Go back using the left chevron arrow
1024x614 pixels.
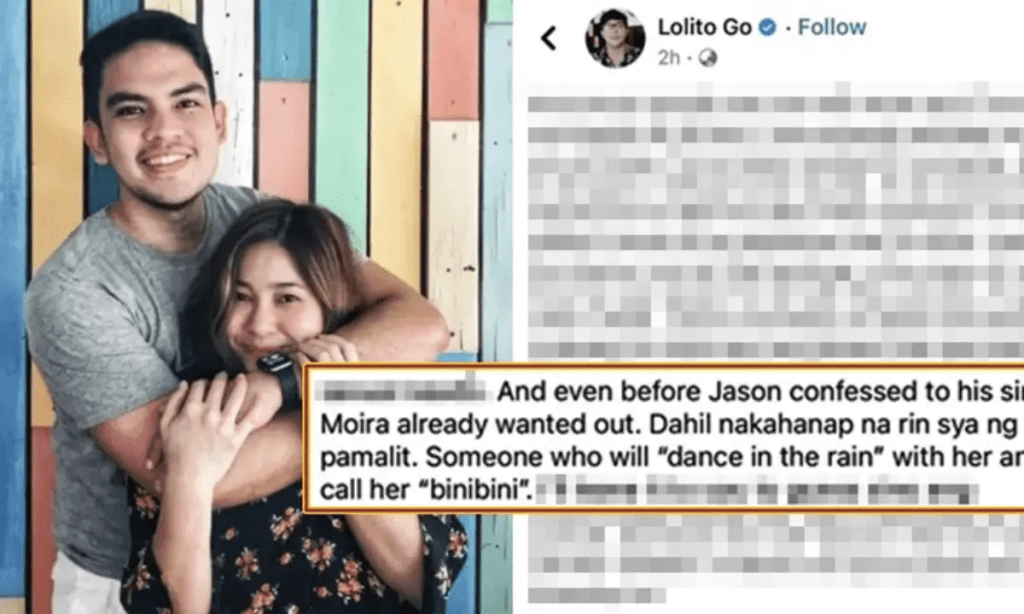(x=549, y=39)
